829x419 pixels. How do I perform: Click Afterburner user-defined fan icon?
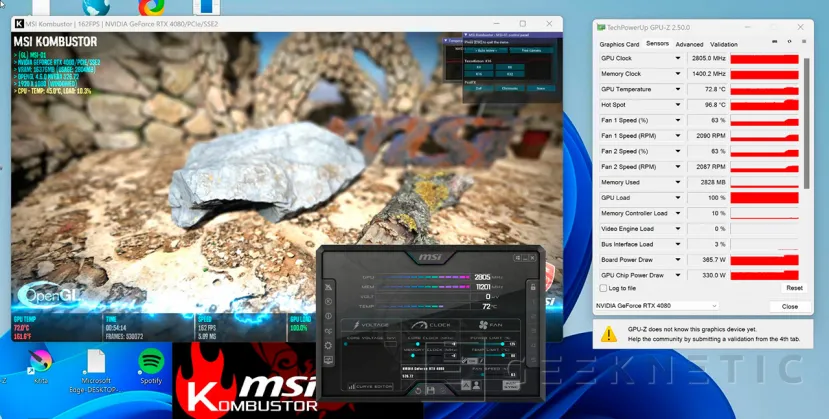[476, 385]
